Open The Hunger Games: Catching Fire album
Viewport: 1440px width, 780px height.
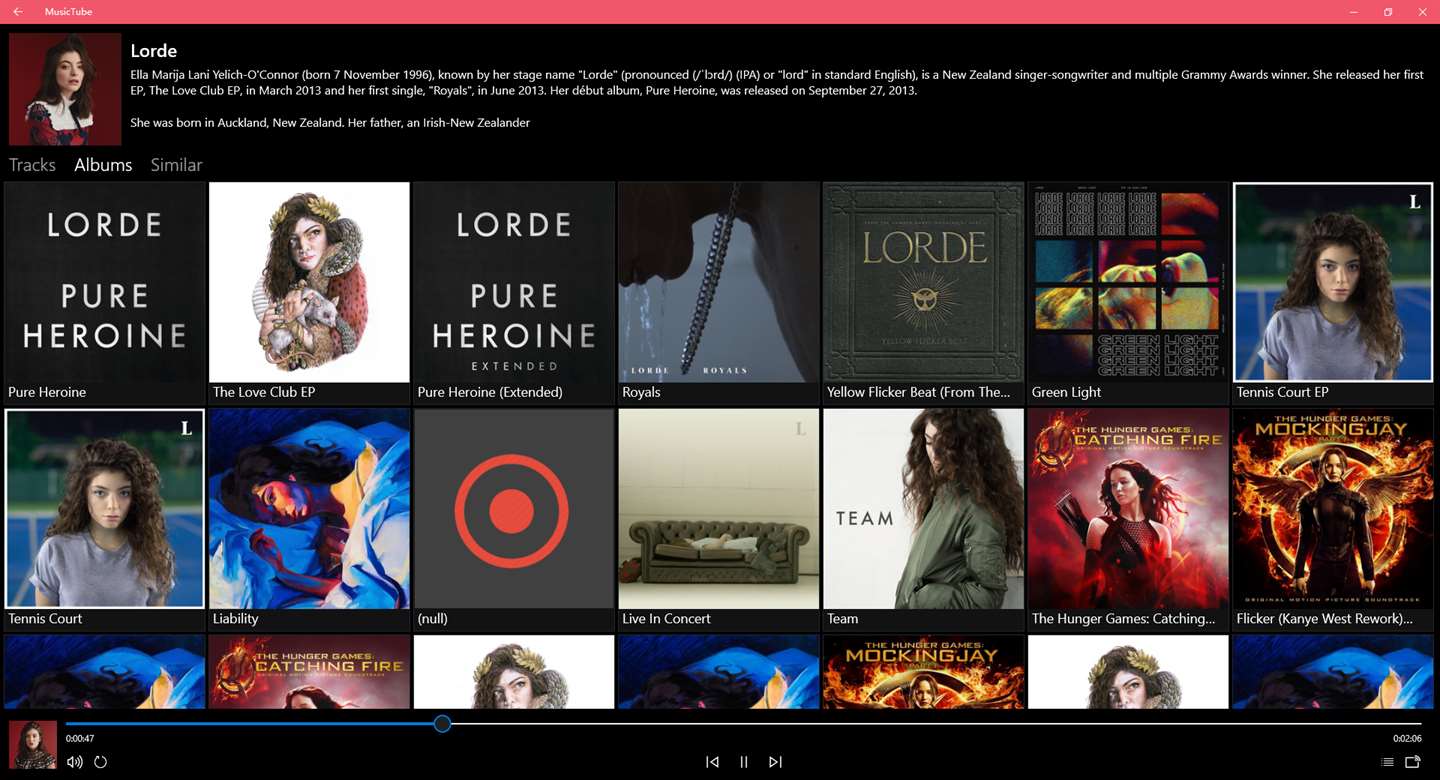pos(1128,519)
